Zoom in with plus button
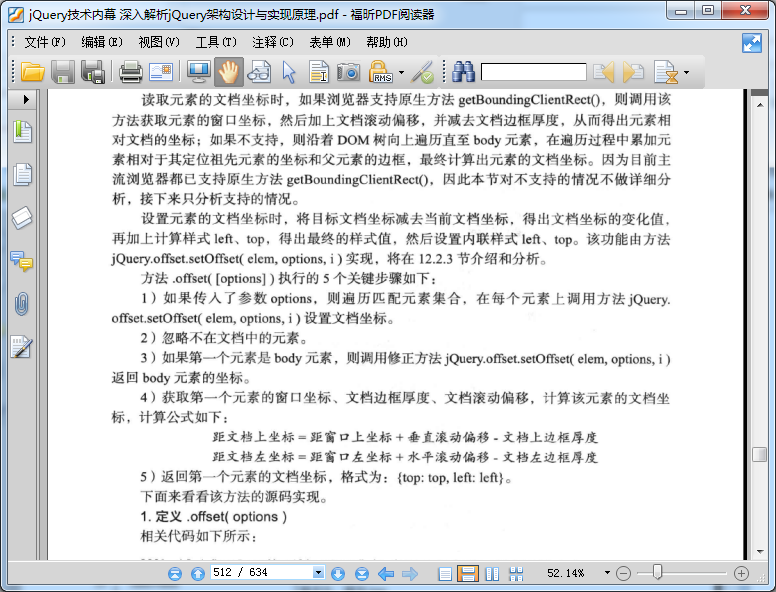Image resolution: width=776 pixels, height=592 pixels. coord(741,573)
